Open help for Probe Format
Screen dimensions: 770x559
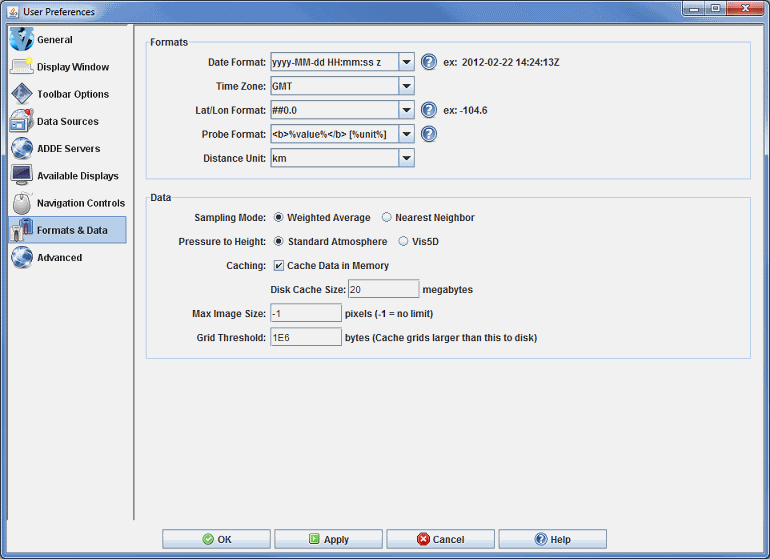click(429, 134)
